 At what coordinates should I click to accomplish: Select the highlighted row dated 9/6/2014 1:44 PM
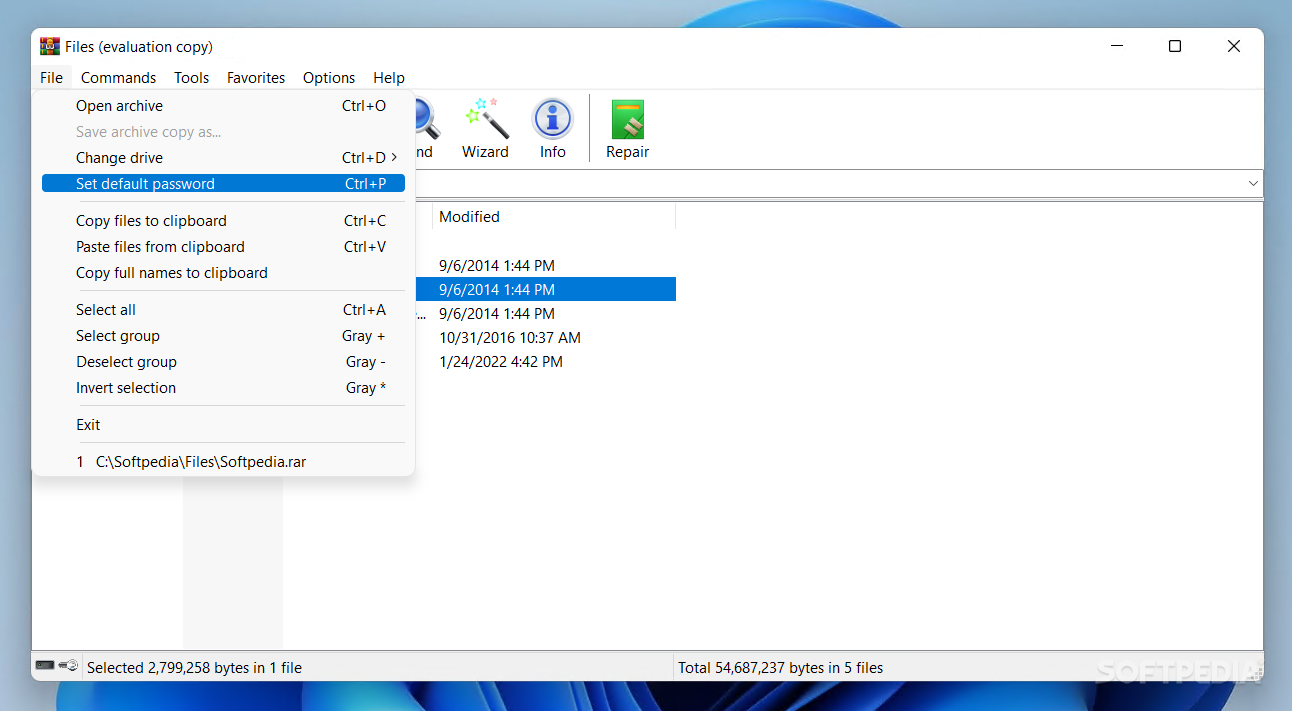click(546, 290)
